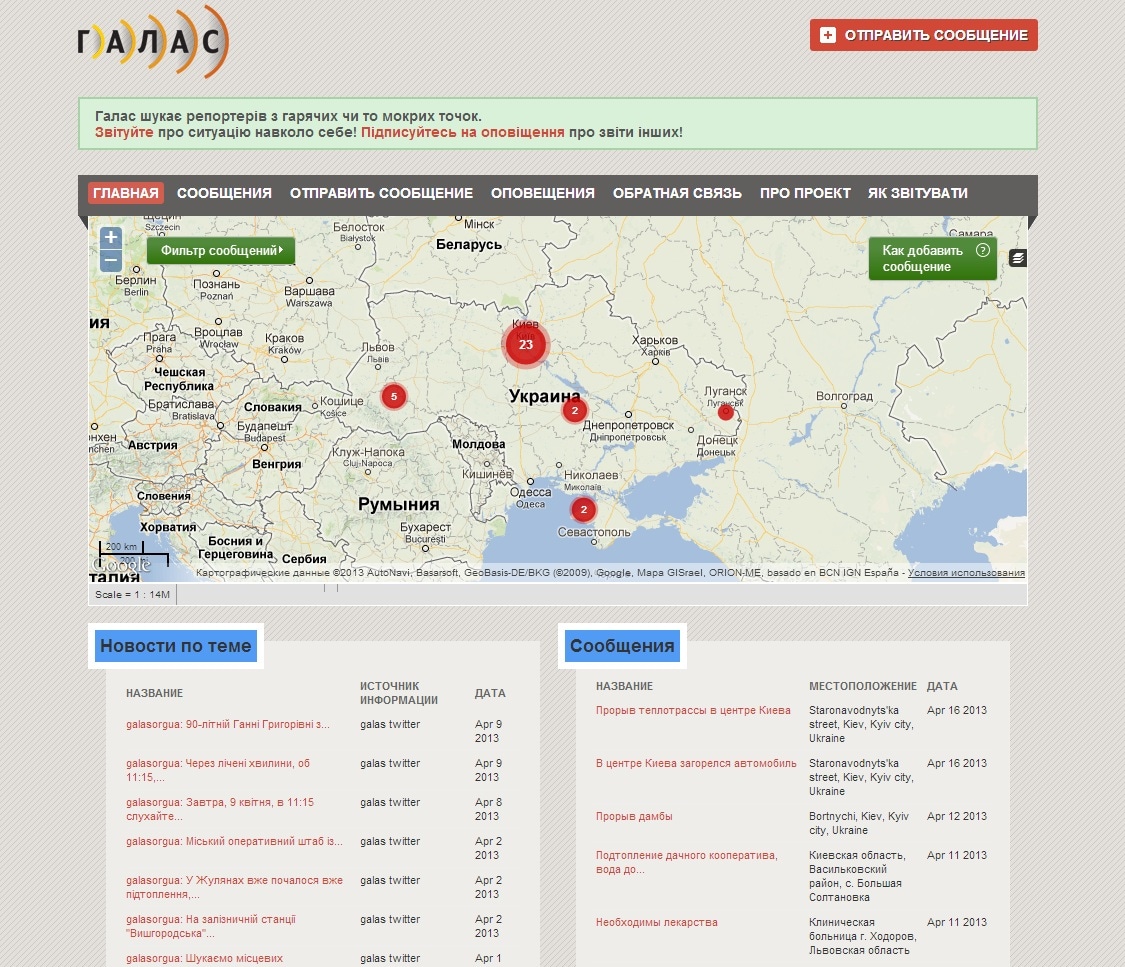Click the small red marker near Luhansk
Viewport: 1125px width, 967px height.
(x=726, y=412)
